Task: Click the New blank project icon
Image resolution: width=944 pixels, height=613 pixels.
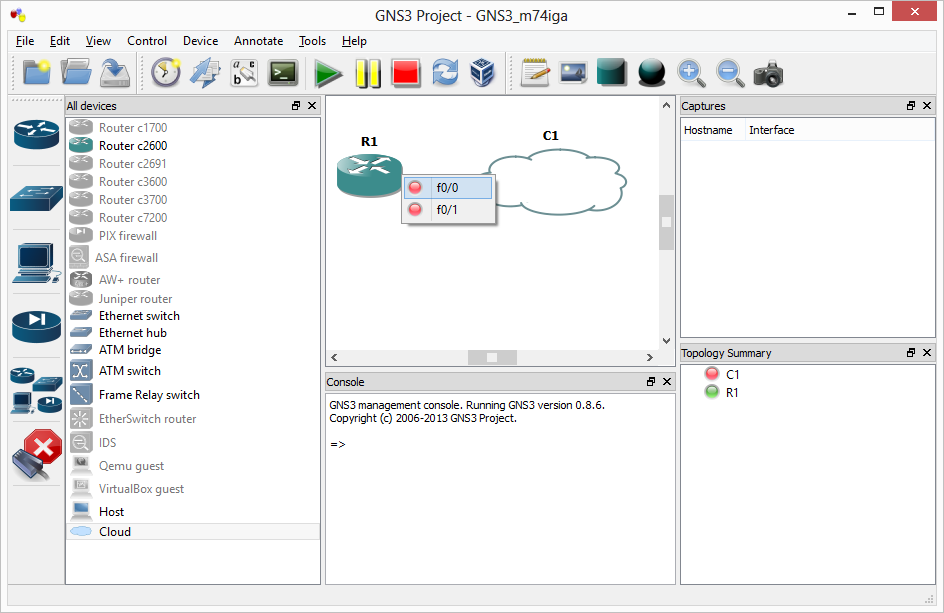Action: (37, 73)
